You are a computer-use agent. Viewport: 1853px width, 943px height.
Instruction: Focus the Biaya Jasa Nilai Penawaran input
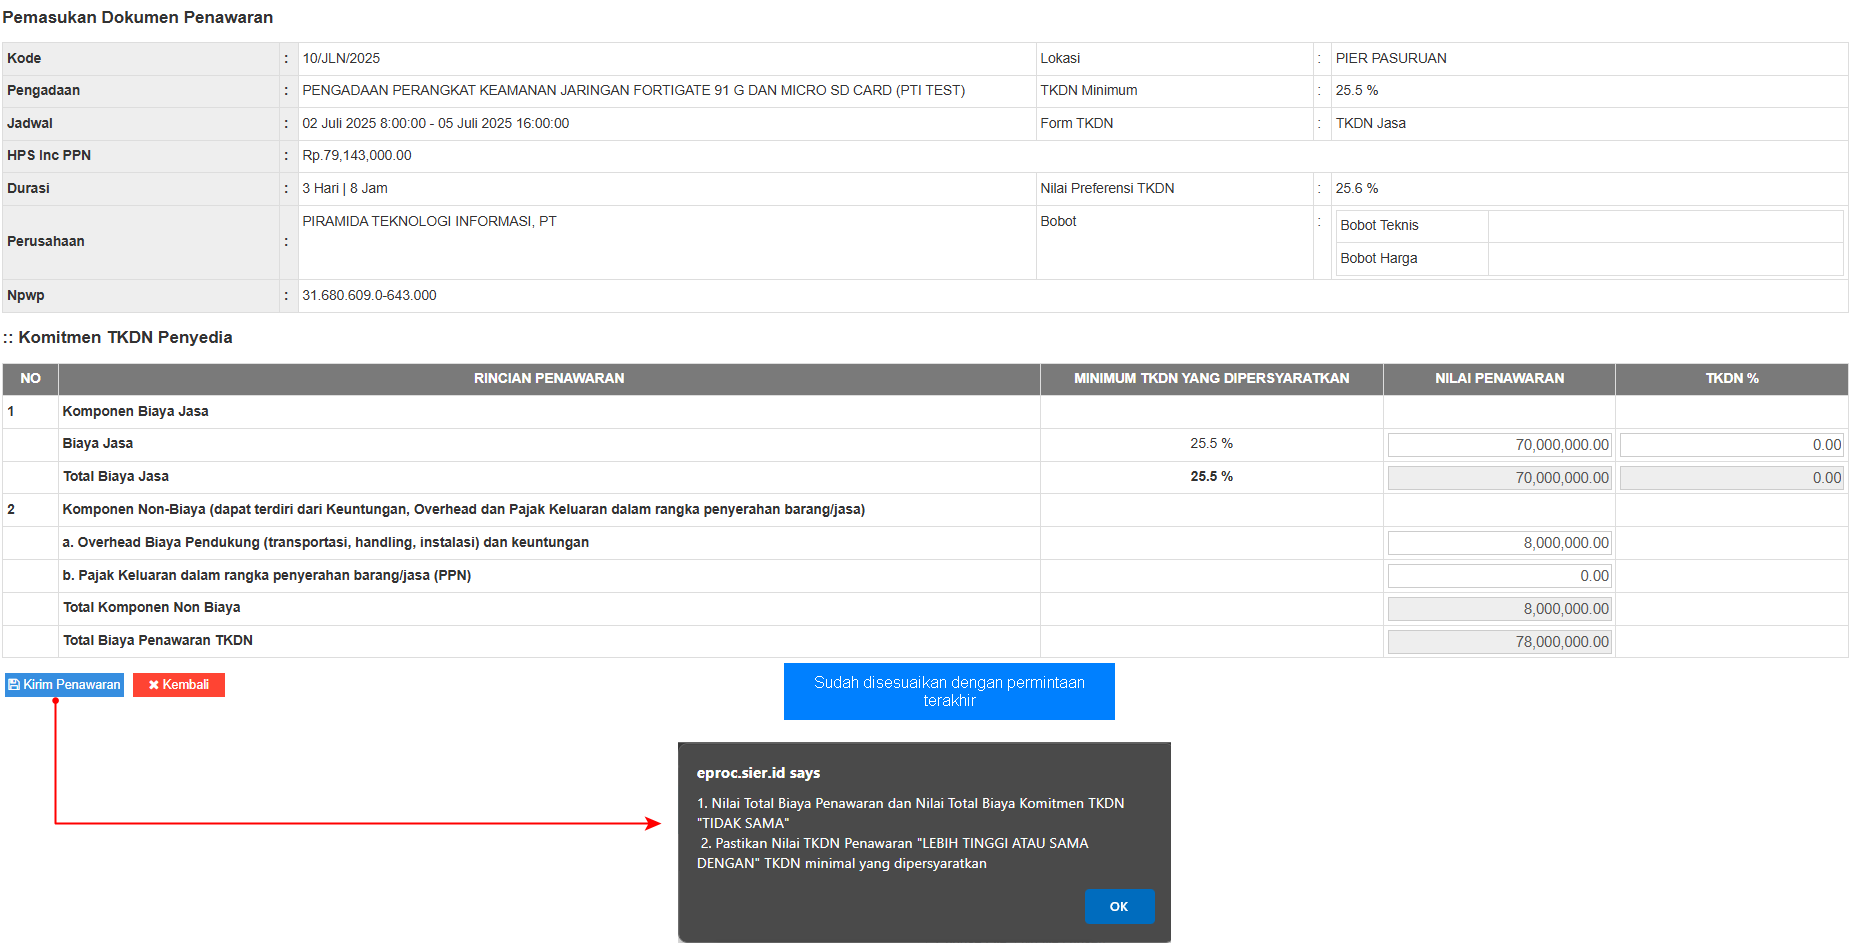coord(1498,445)
